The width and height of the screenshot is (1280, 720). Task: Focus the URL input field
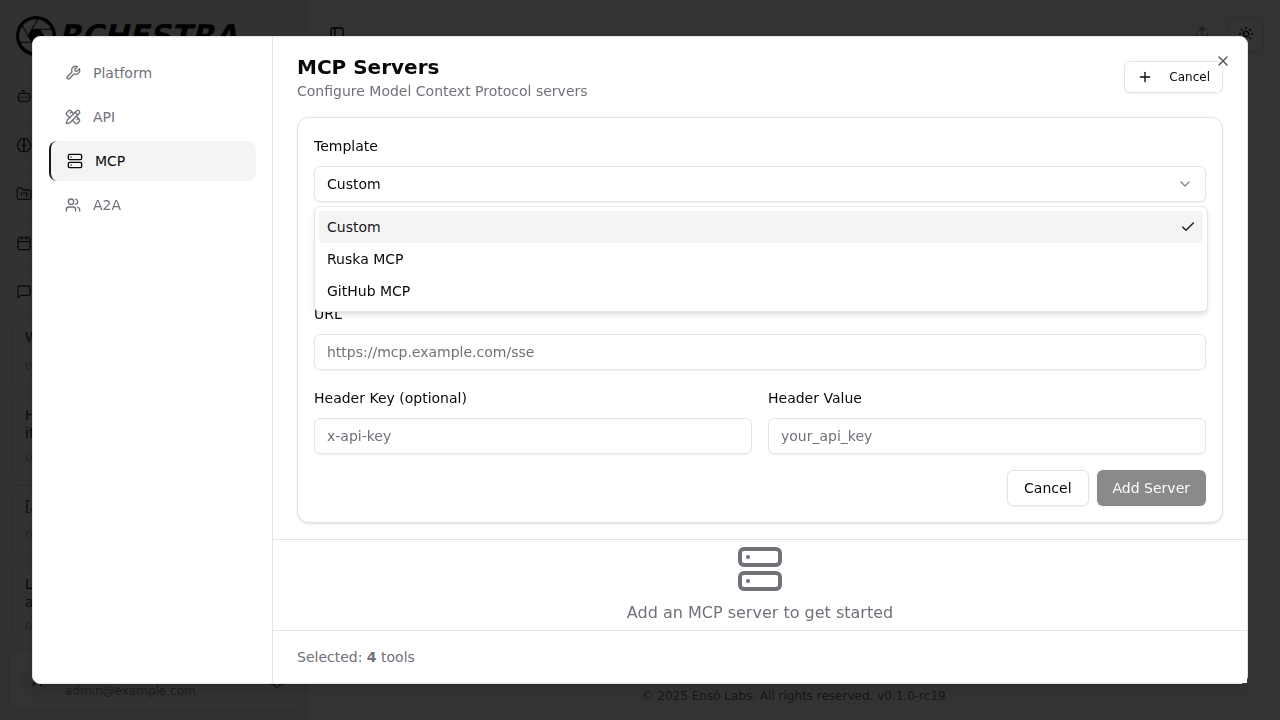(760, 352)
